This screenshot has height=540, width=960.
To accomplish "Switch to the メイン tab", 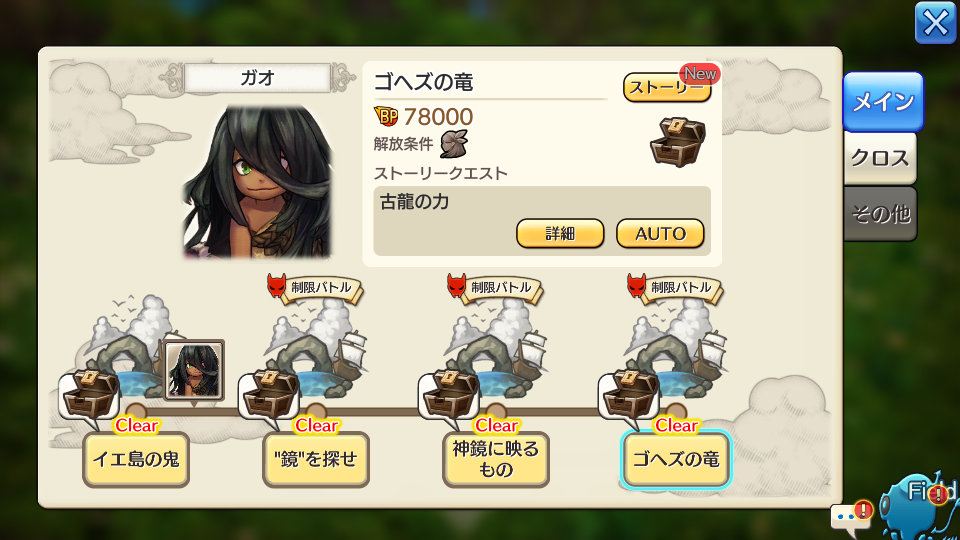I will [883, 101].
